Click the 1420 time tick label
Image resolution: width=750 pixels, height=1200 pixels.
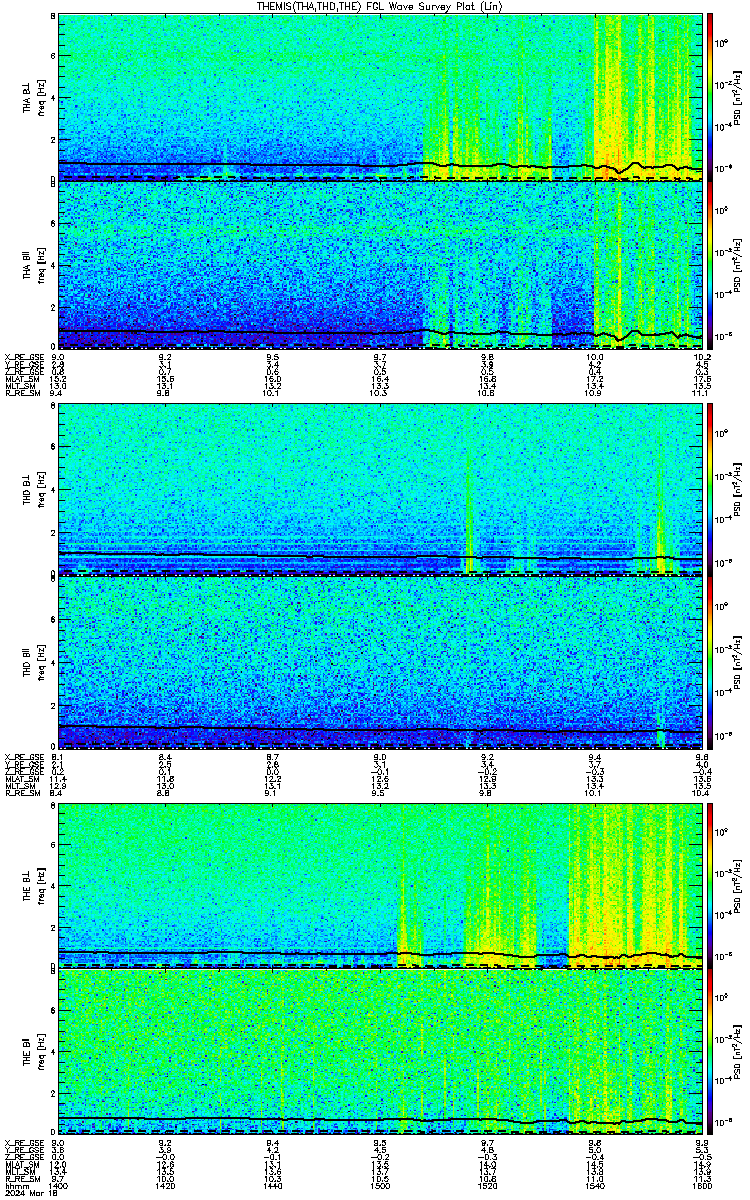[166, 1184]
